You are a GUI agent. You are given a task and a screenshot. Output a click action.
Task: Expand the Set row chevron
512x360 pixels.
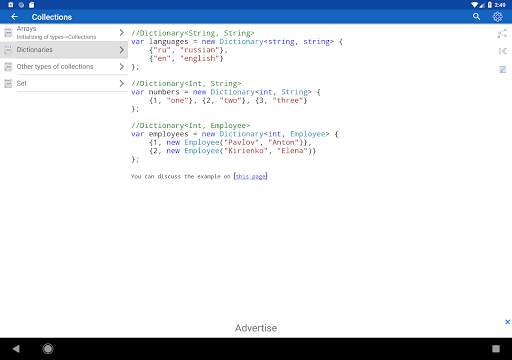[x=122, y=83]
